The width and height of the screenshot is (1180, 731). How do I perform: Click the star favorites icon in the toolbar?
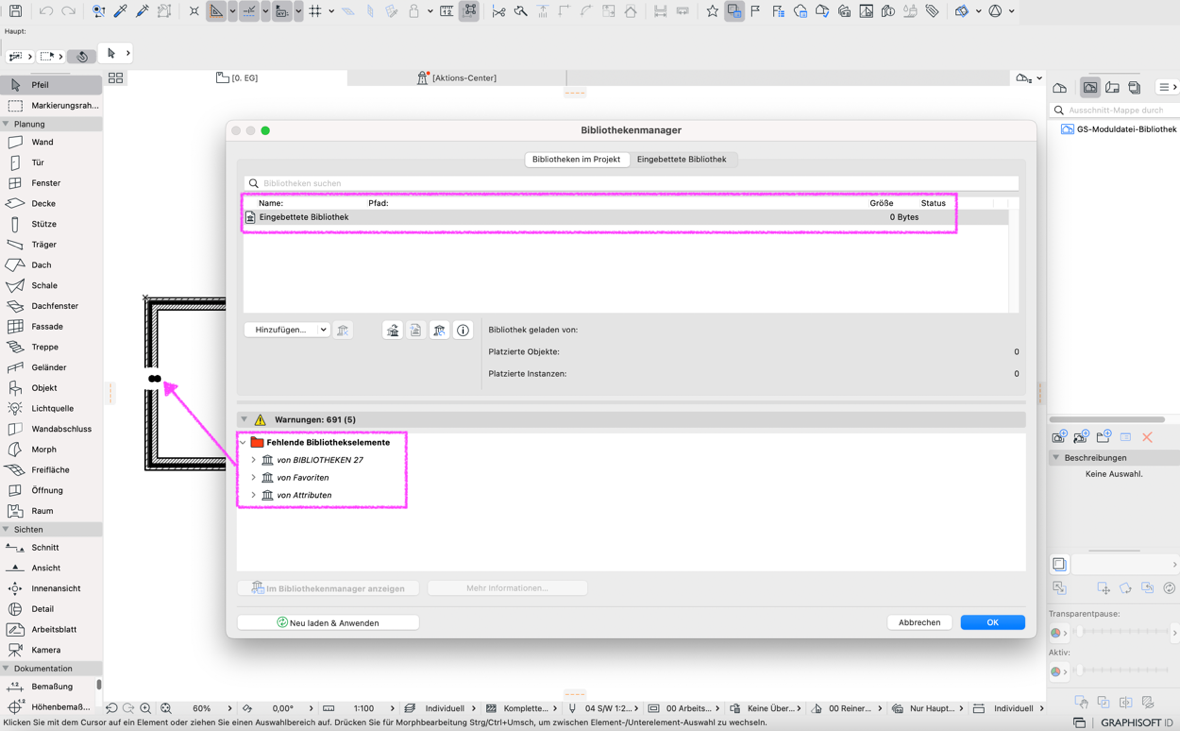click(712, 11)
